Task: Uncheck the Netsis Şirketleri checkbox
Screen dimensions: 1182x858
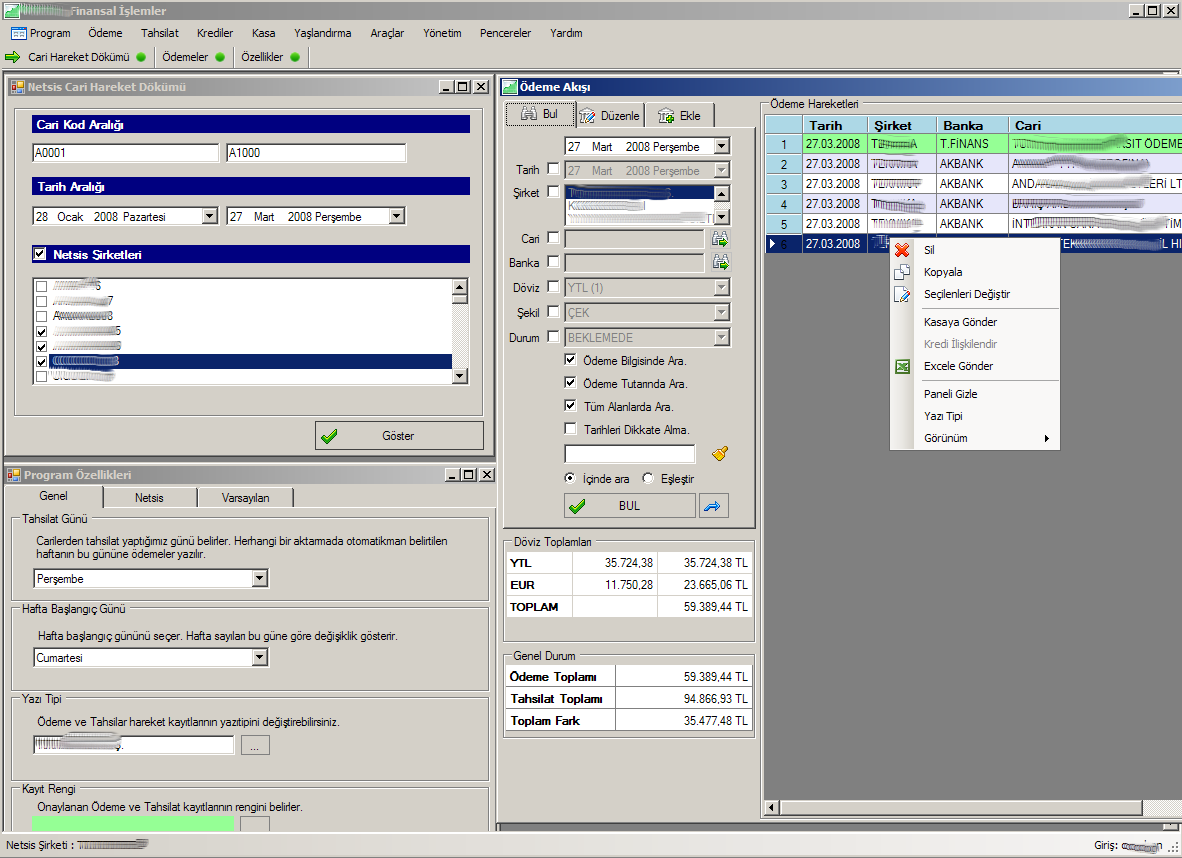Action: point(40,255)
